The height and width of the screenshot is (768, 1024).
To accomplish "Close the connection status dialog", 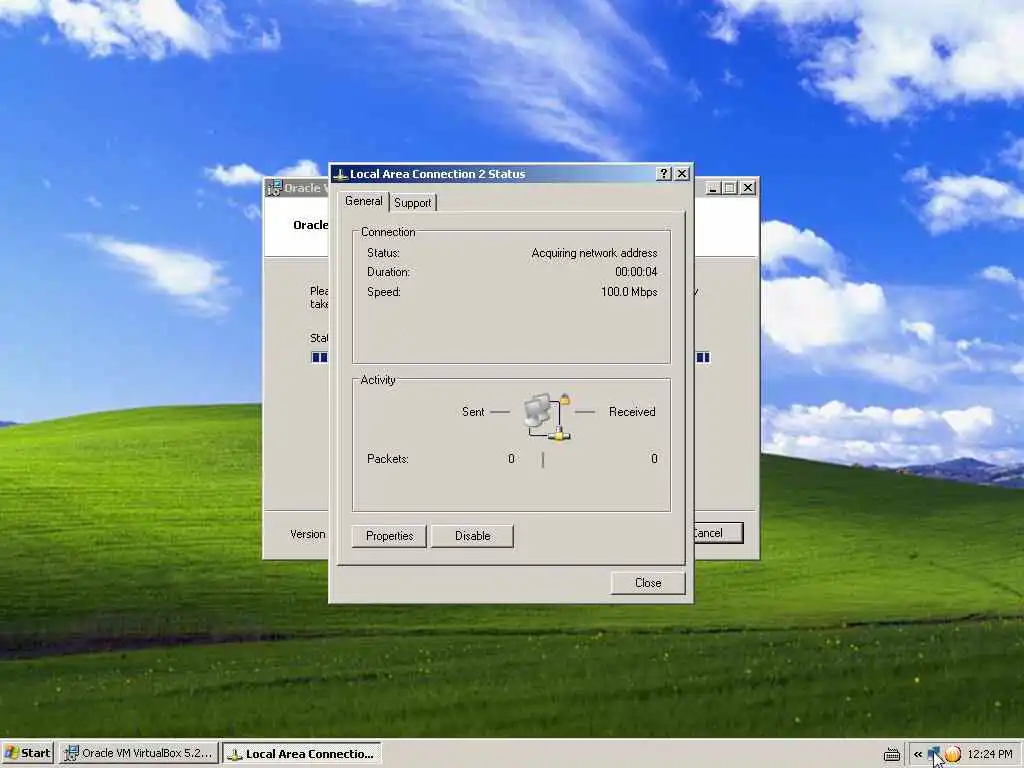I will tap(648, 583).
